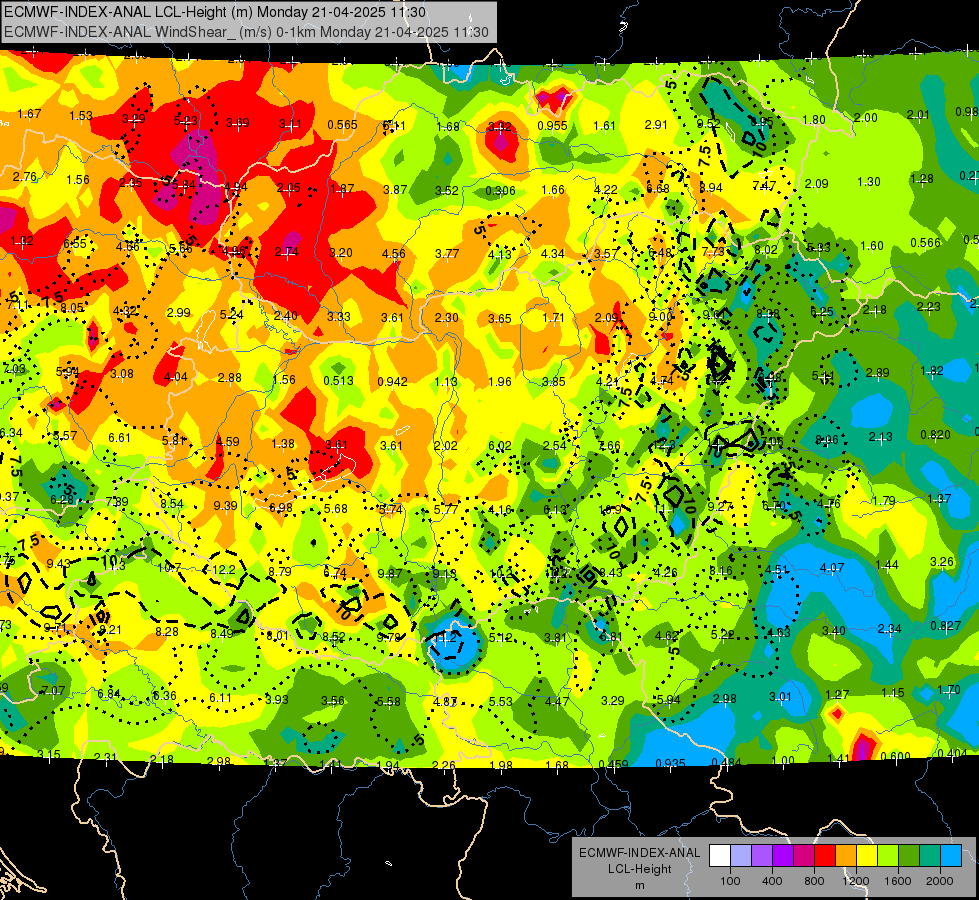
Task: Click the shear value 7.39
Action: click(117, 502)
